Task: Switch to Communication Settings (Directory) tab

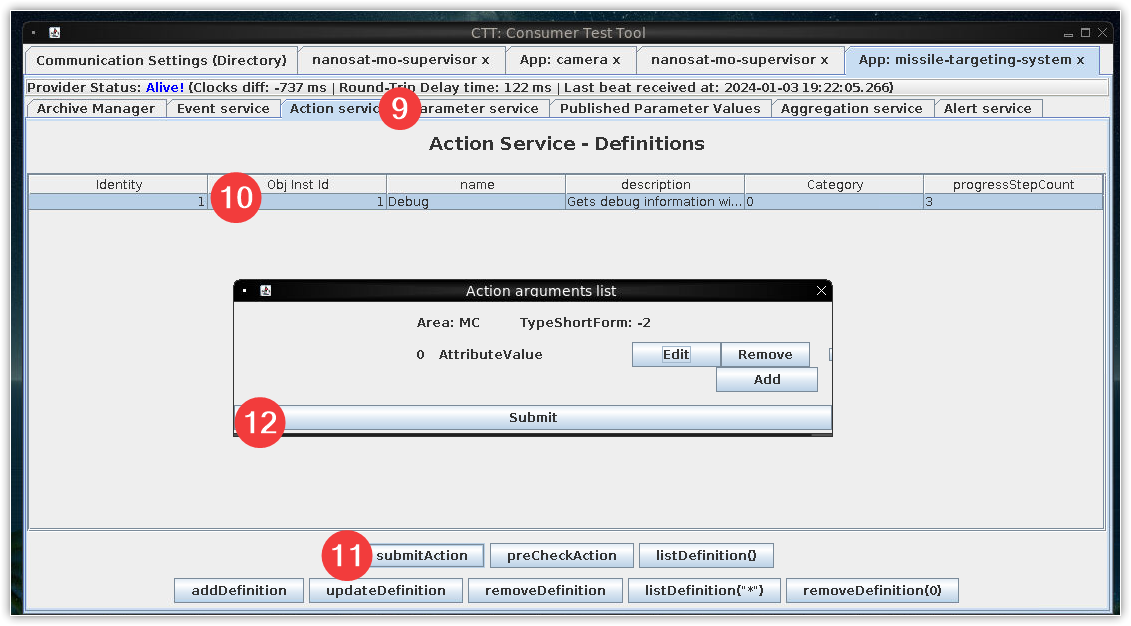Action: [x=161, y=60]
